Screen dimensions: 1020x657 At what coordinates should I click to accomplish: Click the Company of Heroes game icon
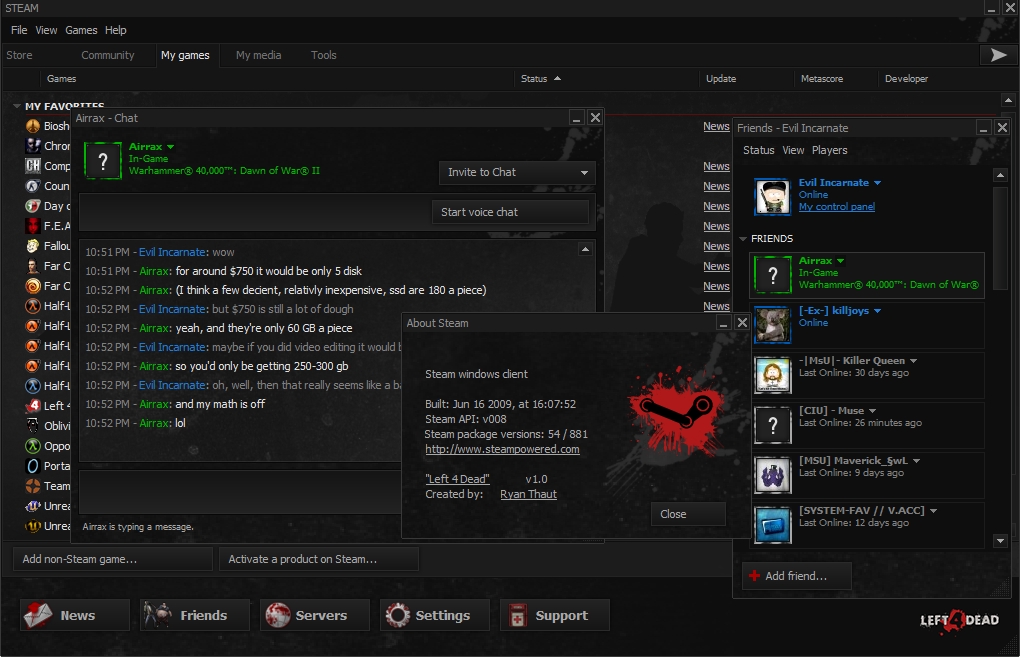click(x=33, y=166)
